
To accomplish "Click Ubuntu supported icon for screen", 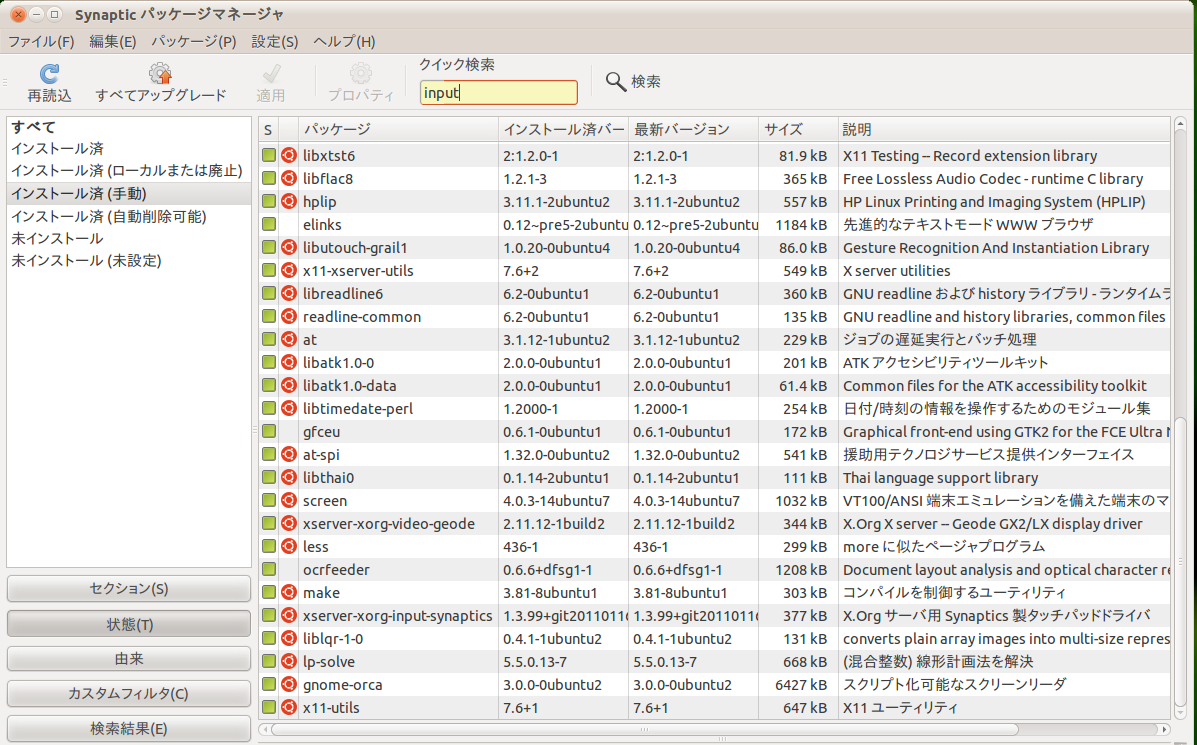I will point(289,501).
